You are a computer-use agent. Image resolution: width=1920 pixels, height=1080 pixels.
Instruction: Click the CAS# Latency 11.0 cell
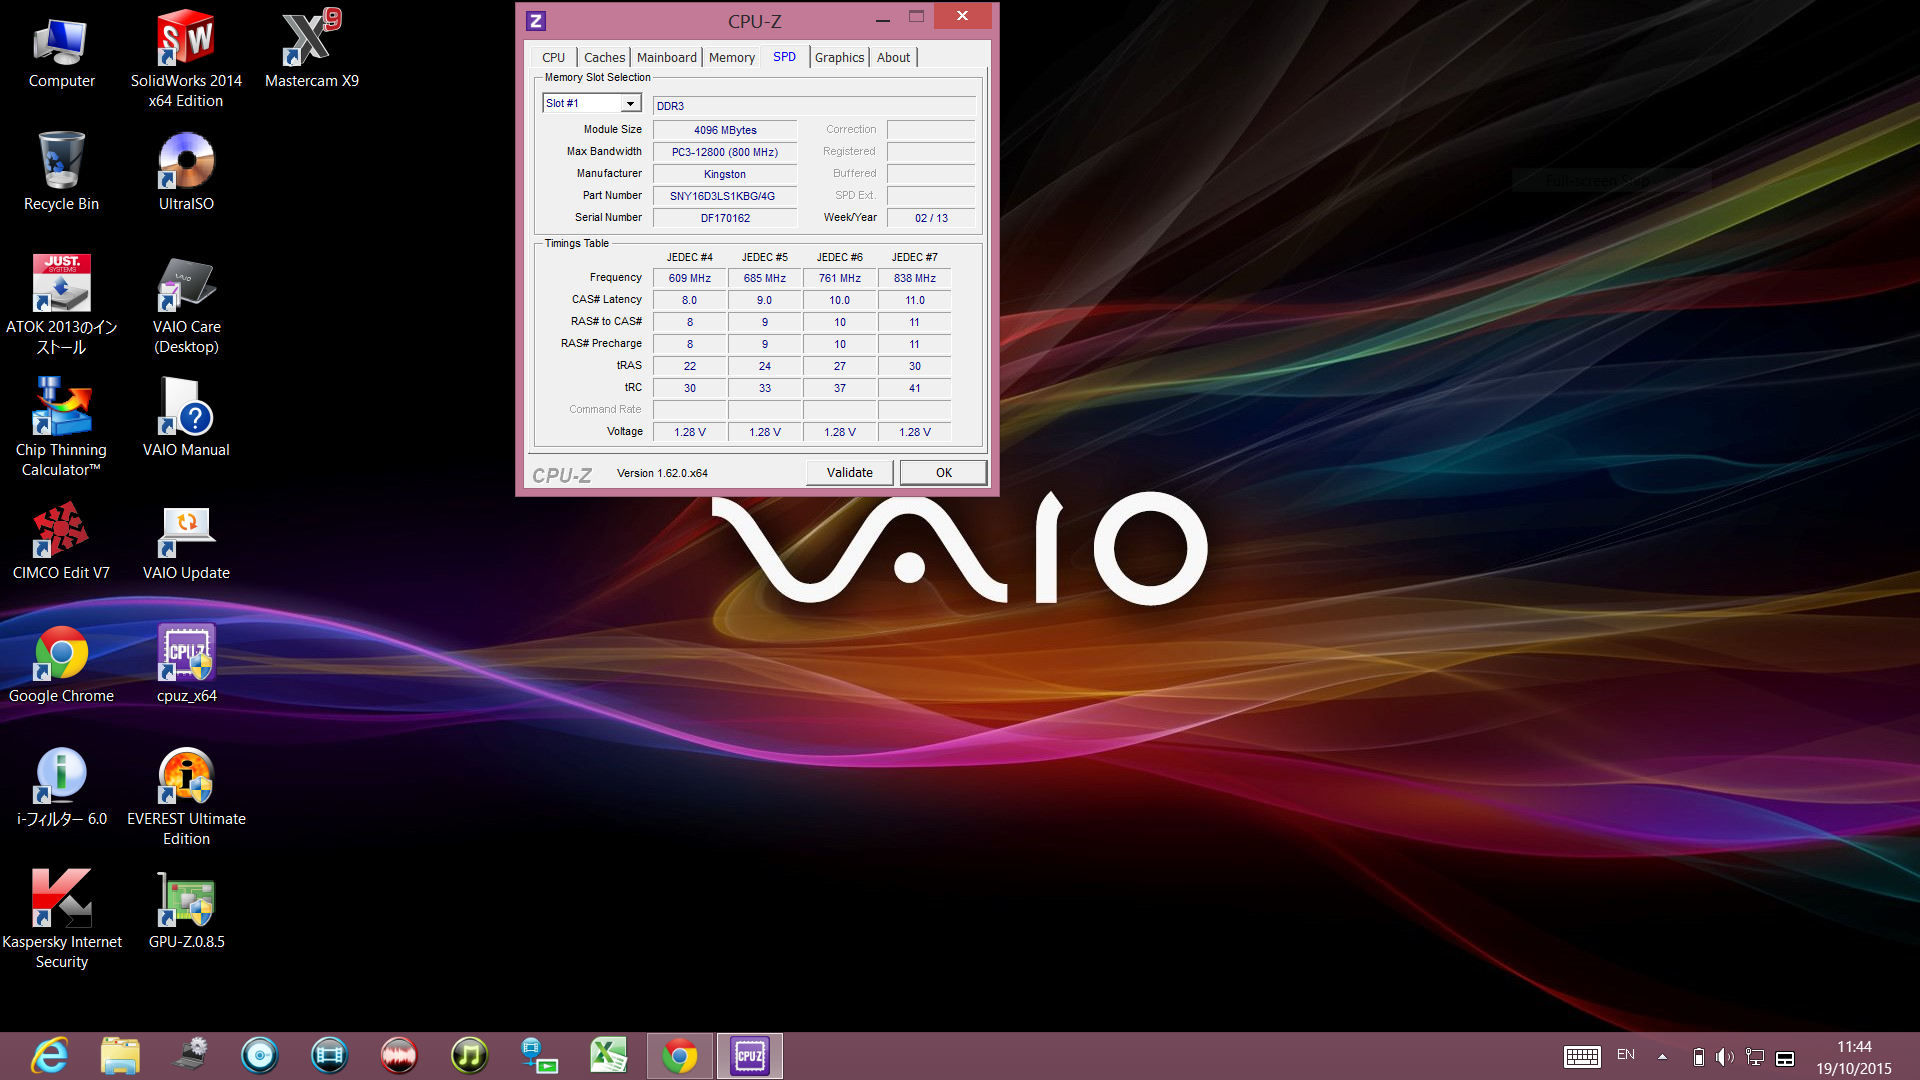914,300
